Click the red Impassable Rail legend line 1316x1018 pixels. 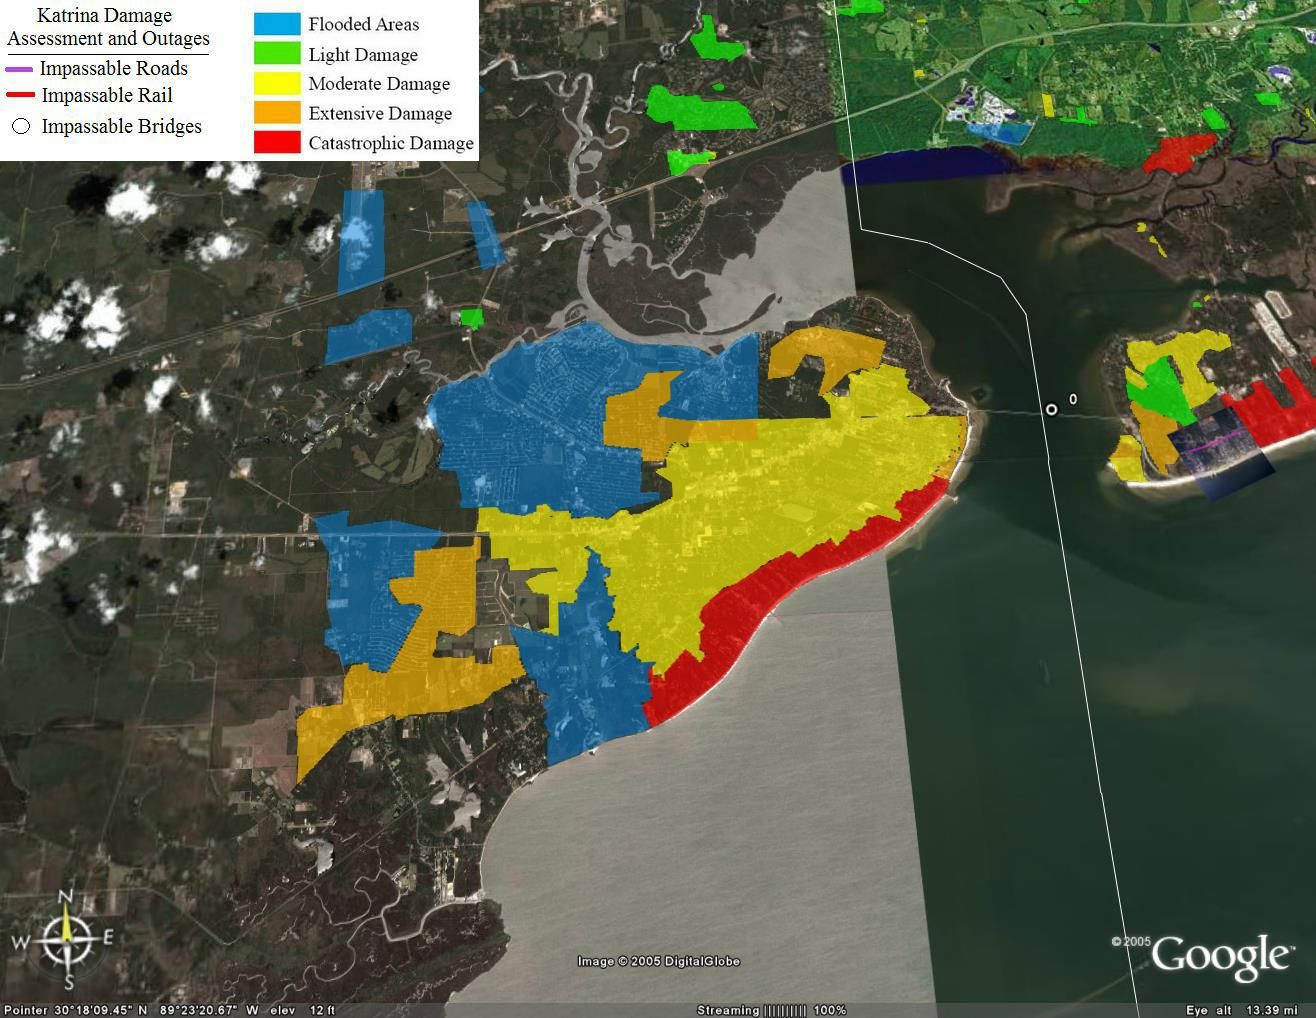pyautogui.click(x=20, y=96)
